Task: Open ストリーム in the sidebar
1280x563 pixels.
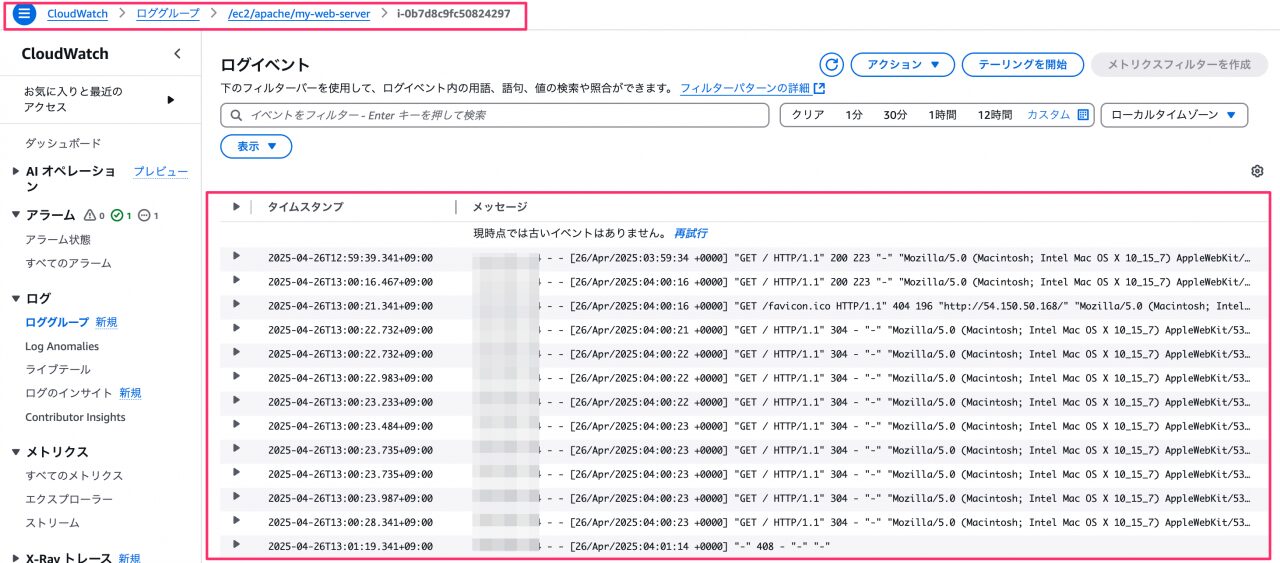Action: (52, 523)
